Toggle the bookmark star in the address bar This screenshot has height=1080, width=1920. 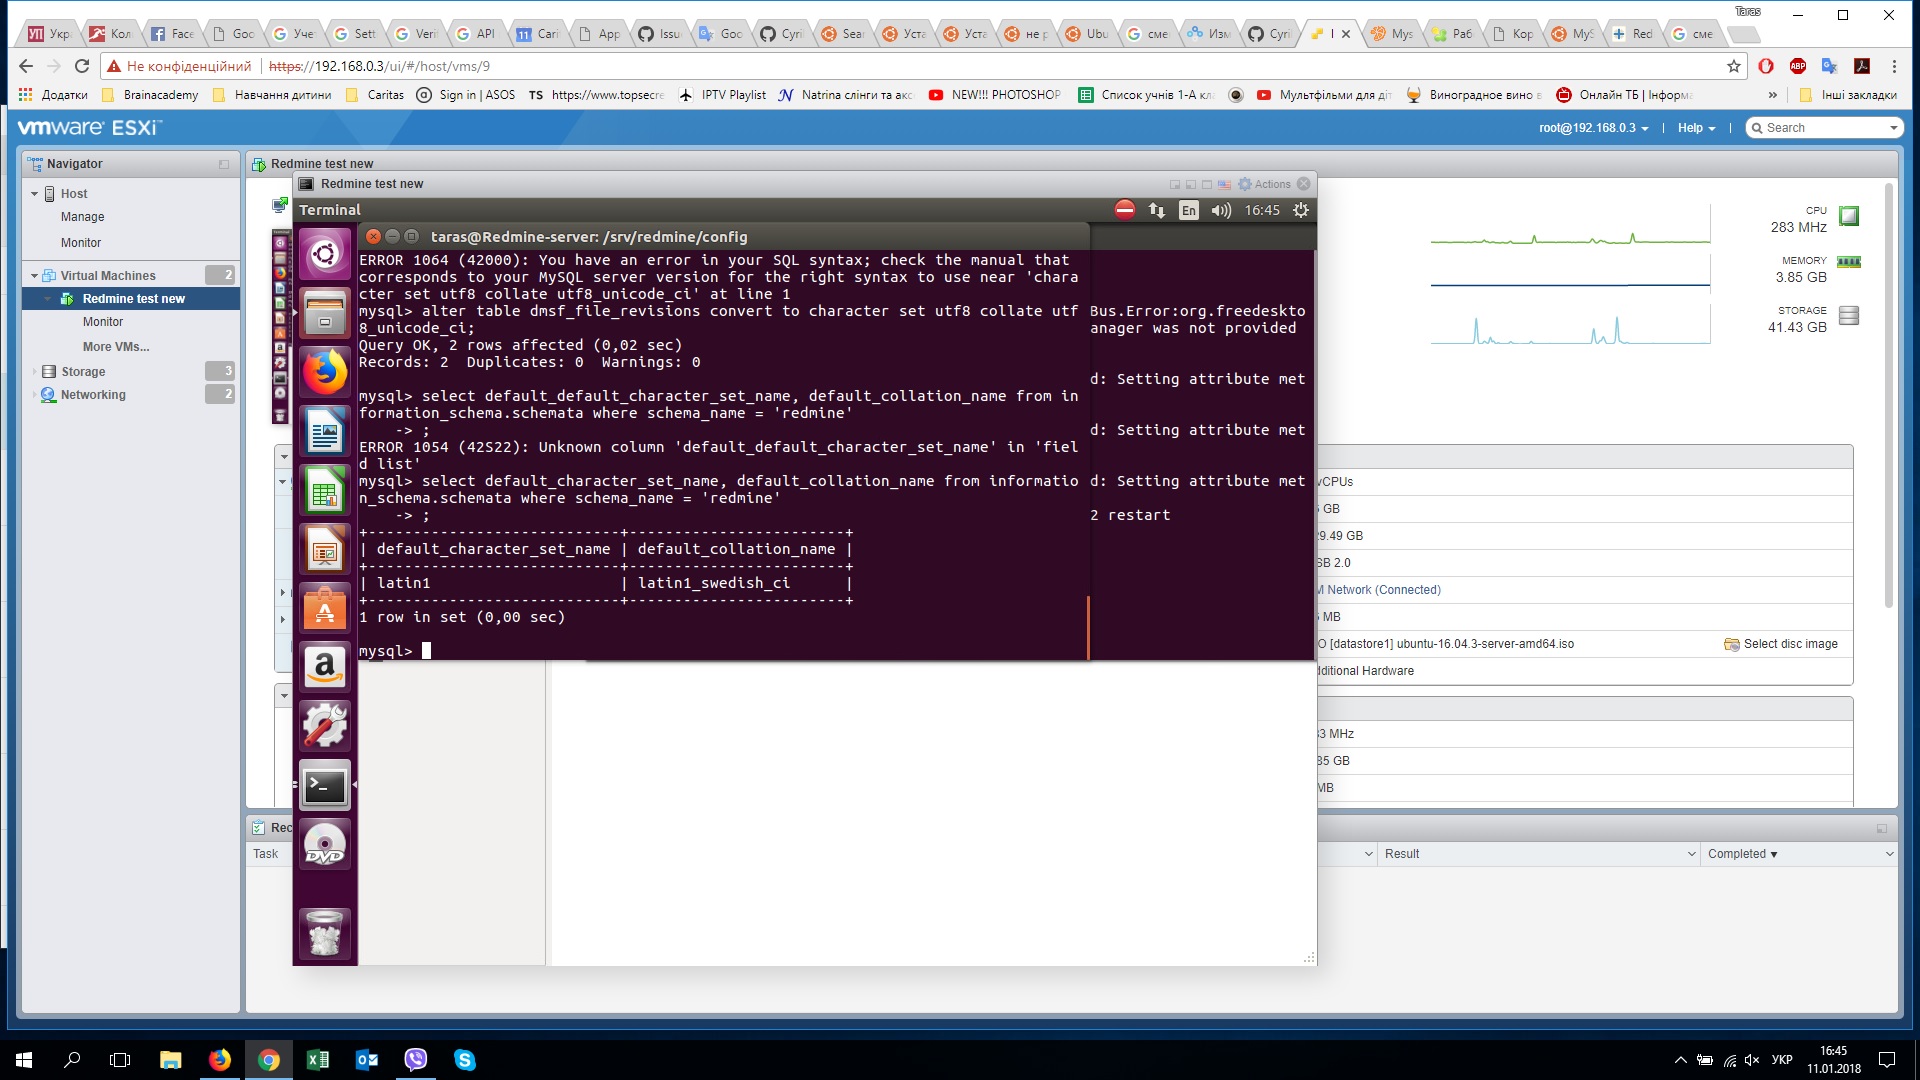coord(1732,67)
